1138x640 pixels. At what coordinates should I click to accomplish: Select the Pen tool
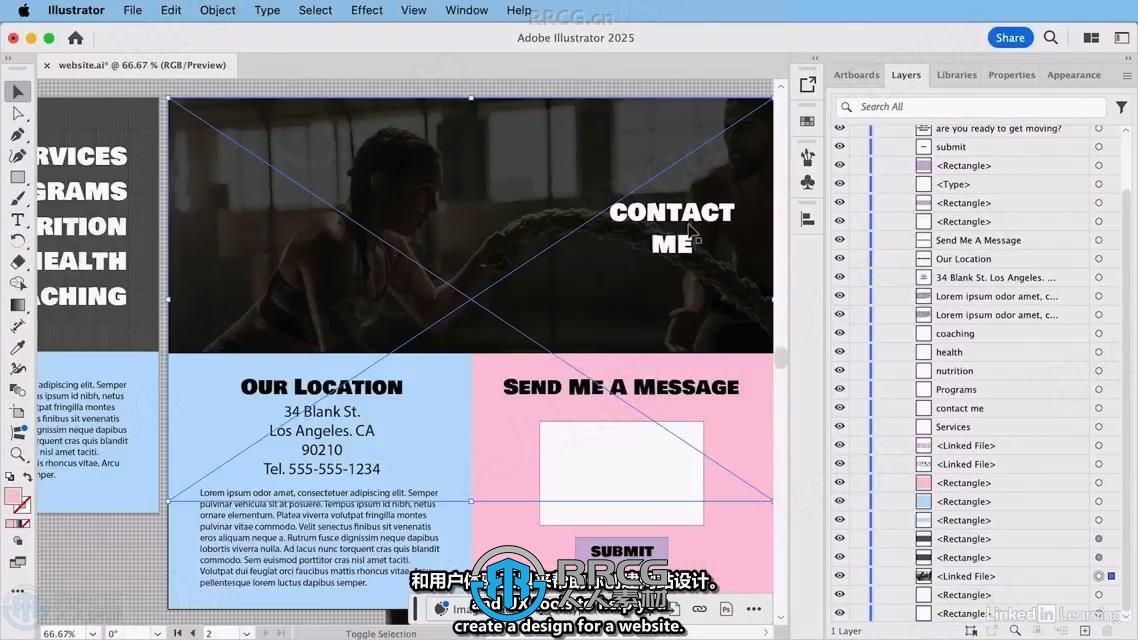(18, 134)
